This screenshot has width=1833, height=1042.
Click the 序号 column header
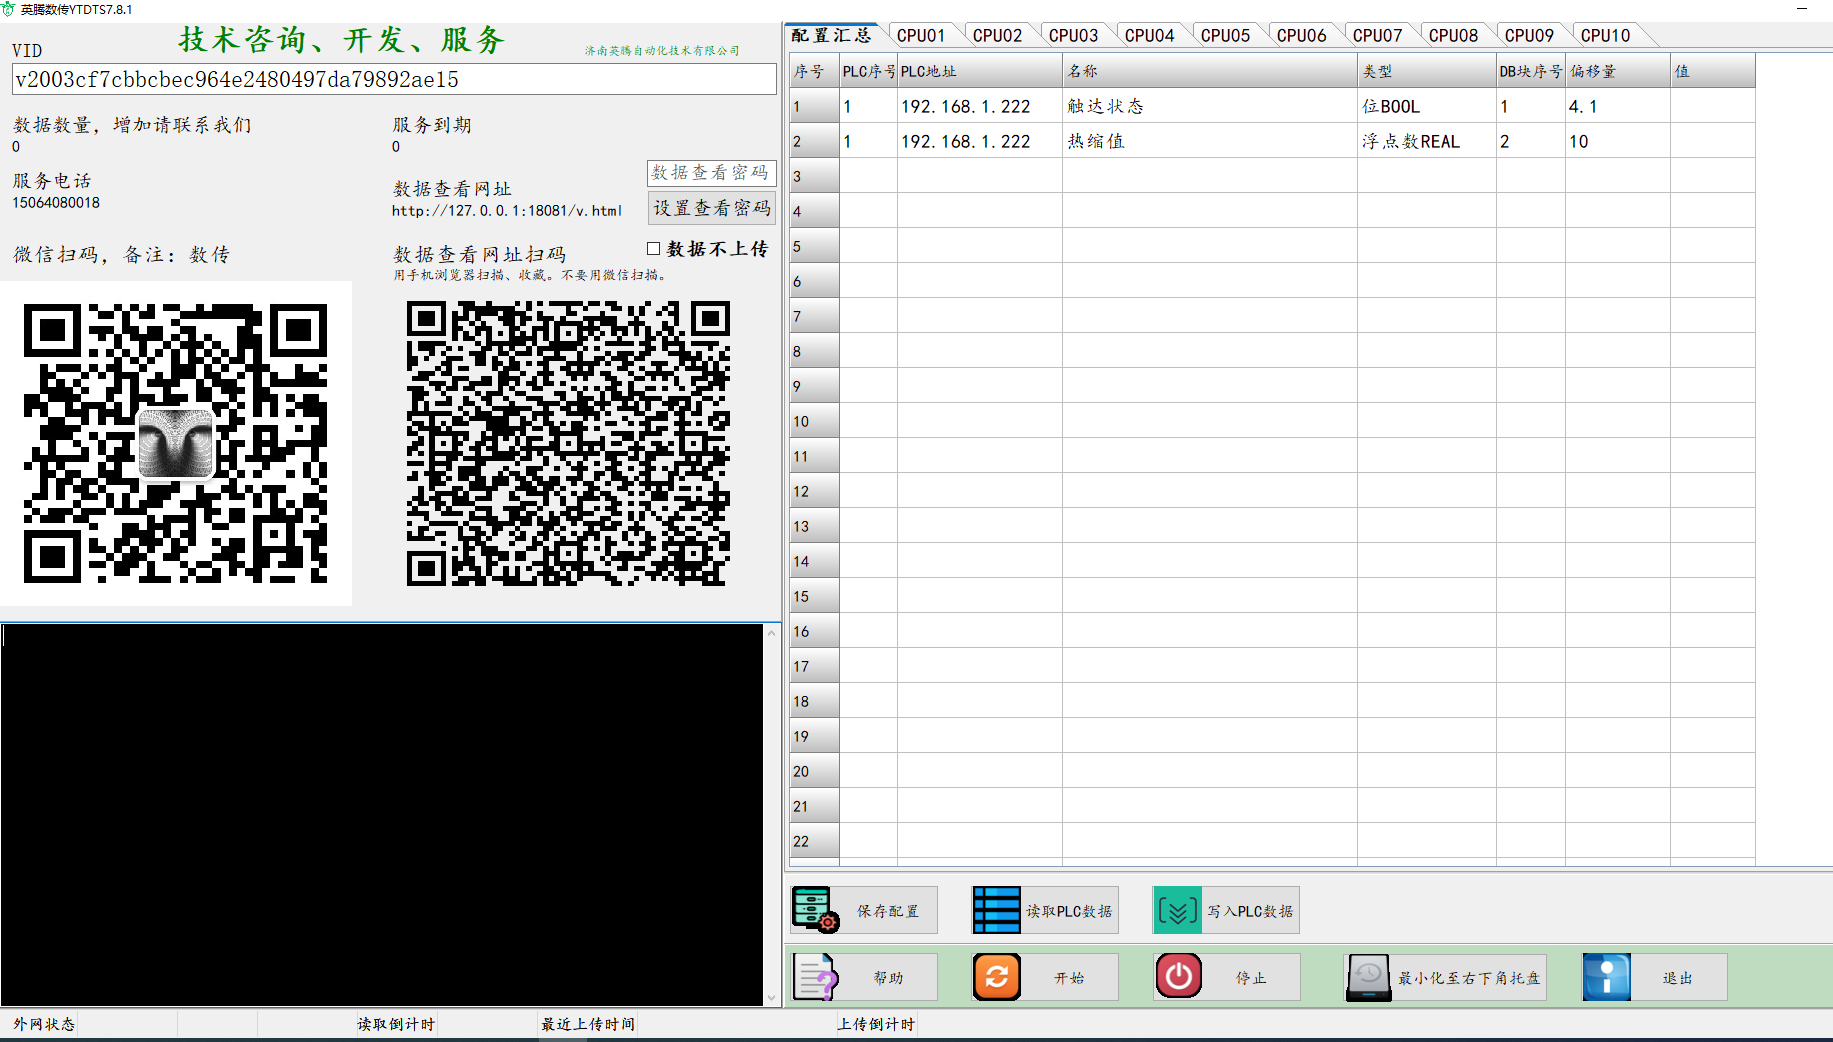click(x=813, y=71)
